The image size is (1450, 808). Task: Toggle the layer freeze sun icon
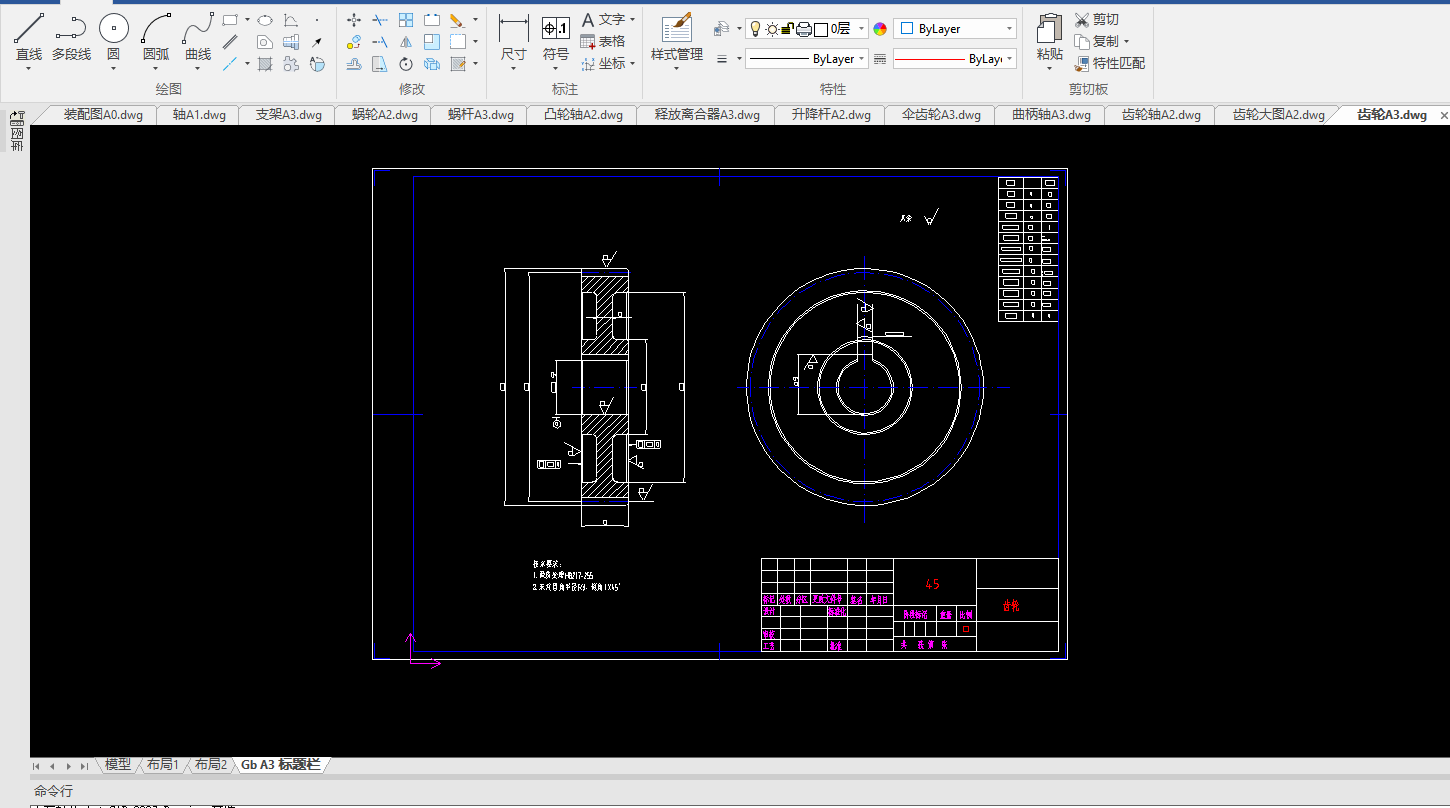pos(772,29)
